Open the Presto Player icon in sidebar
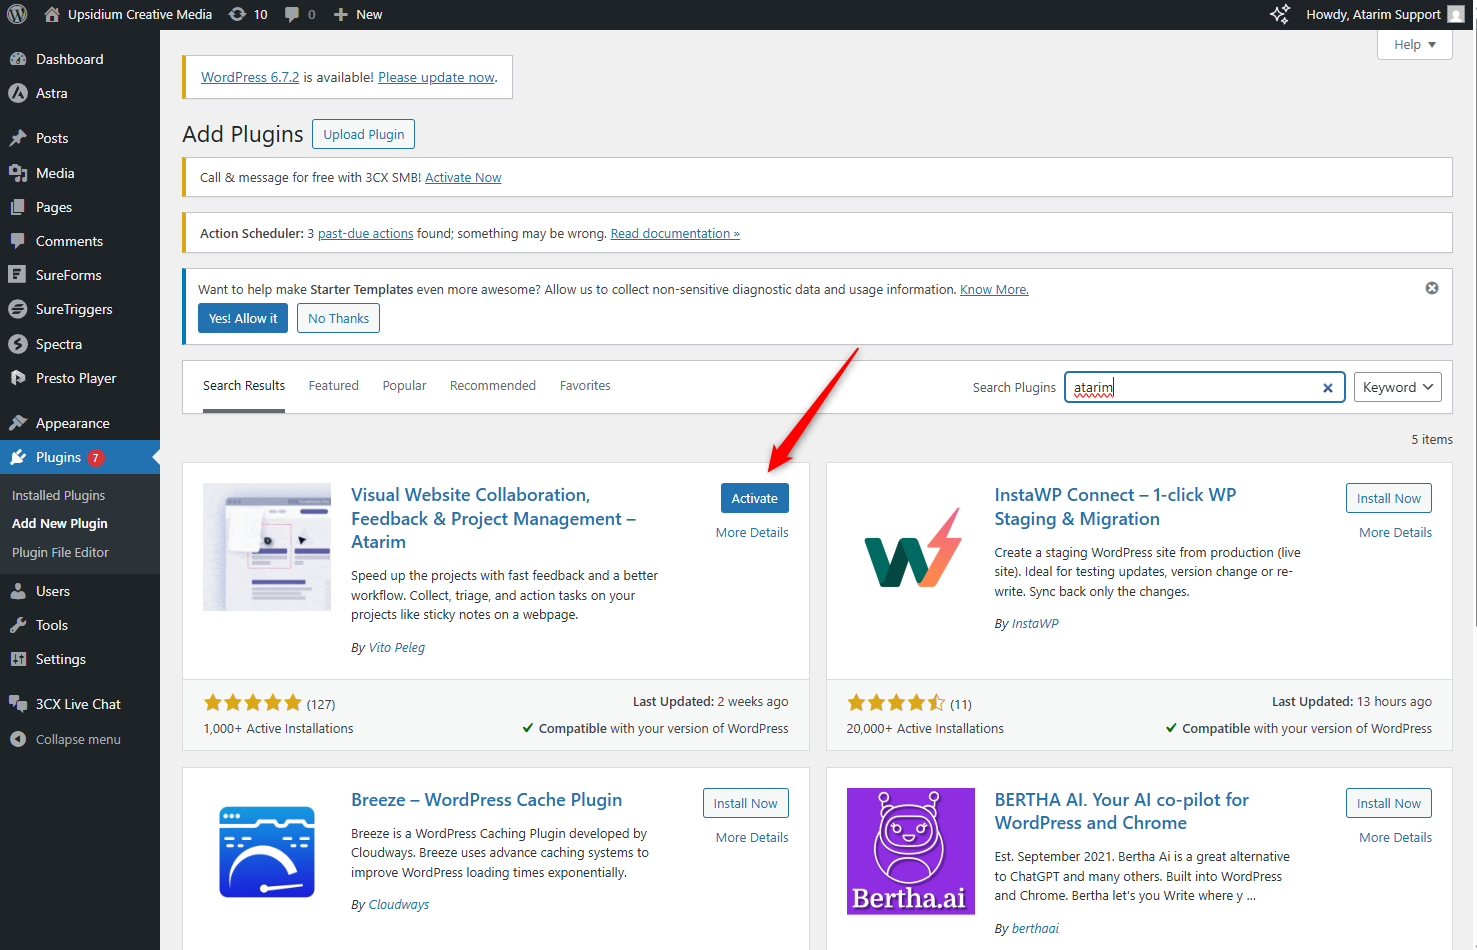The width and height of the screenshot is (1477, 950). coord(18,378)
